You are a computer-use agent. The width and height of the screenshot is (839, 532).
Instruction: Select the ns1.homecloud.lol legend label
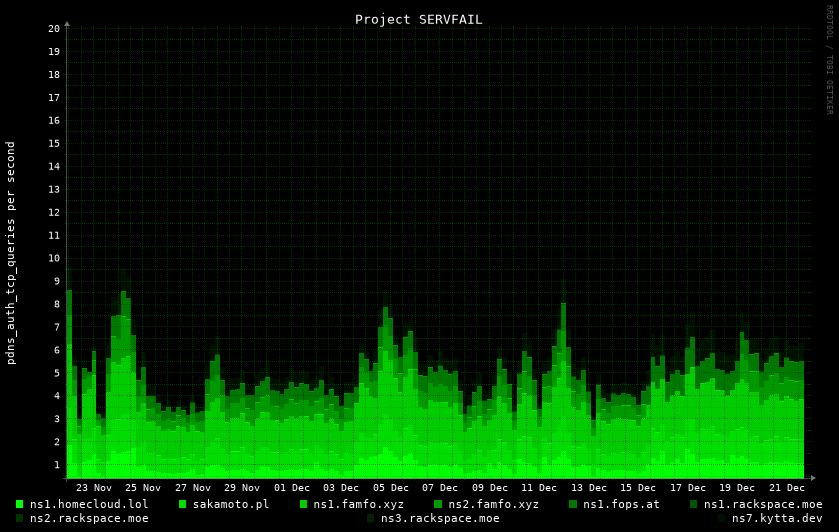[x=89, y=504]
